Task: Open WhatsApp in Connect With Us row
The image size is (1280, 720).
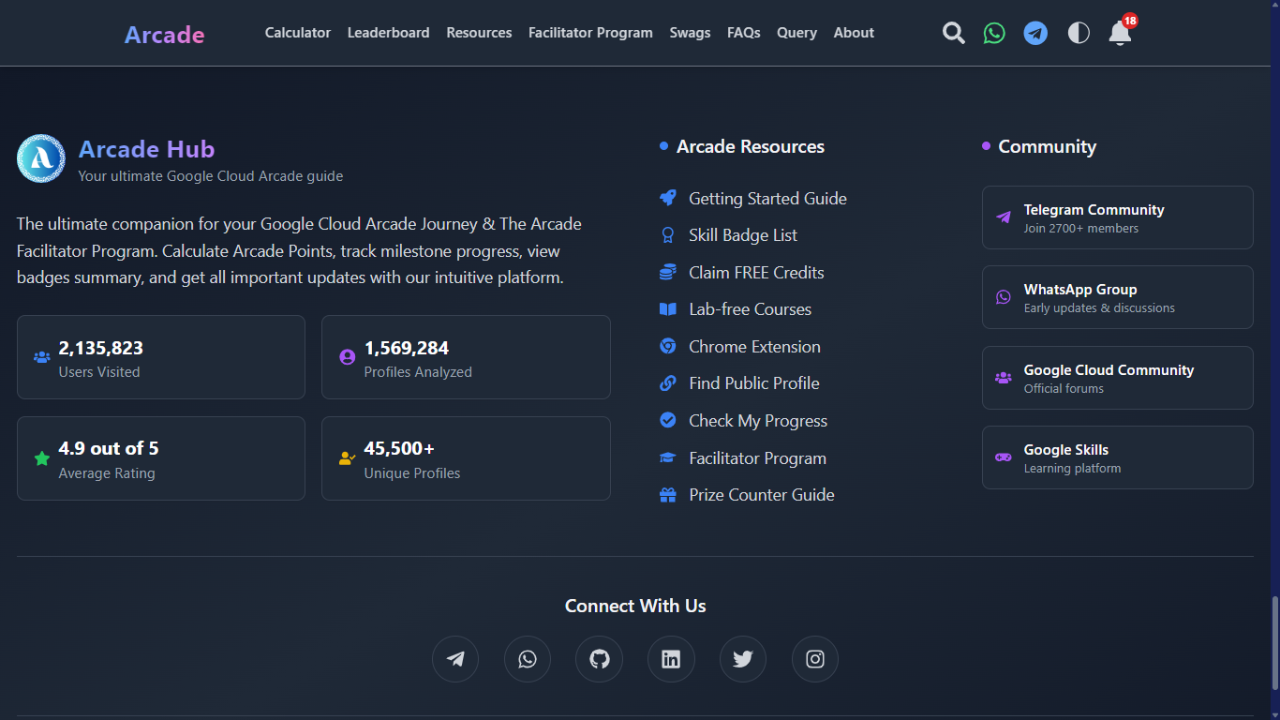Action: click(x=527, y=659)
